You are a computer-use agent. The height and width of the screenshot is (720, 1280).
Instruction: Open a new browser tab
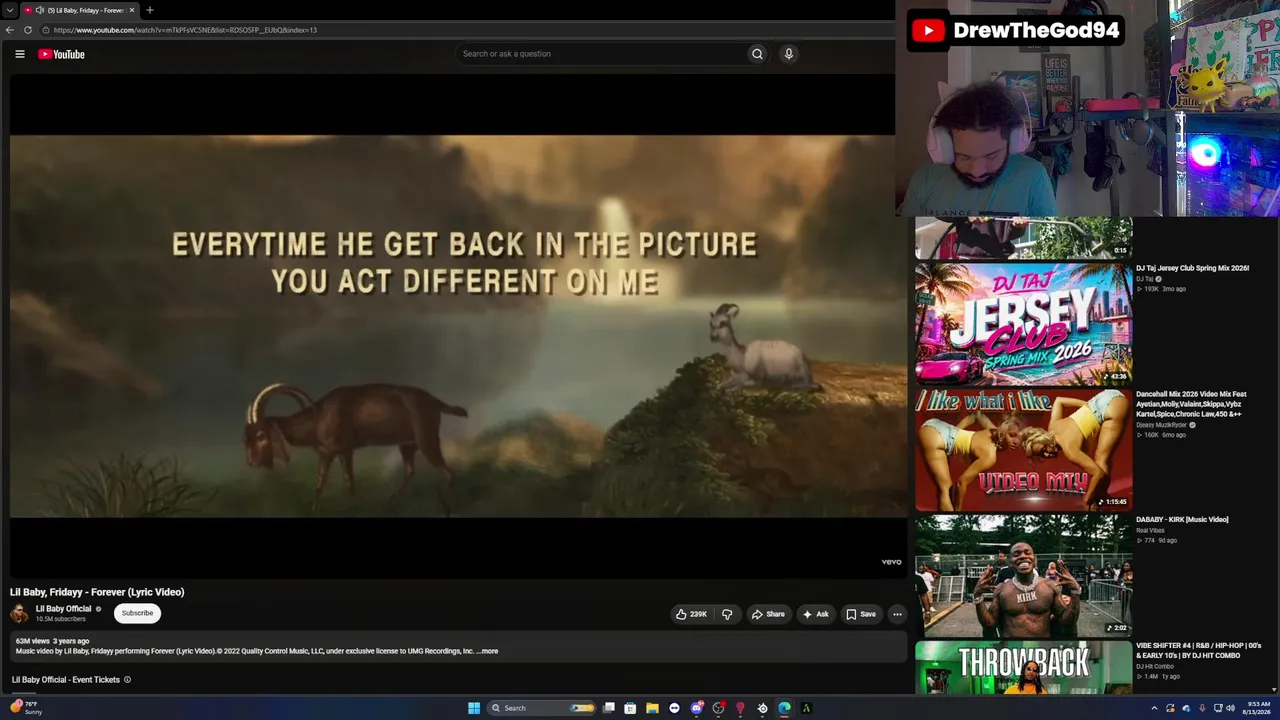150,10
